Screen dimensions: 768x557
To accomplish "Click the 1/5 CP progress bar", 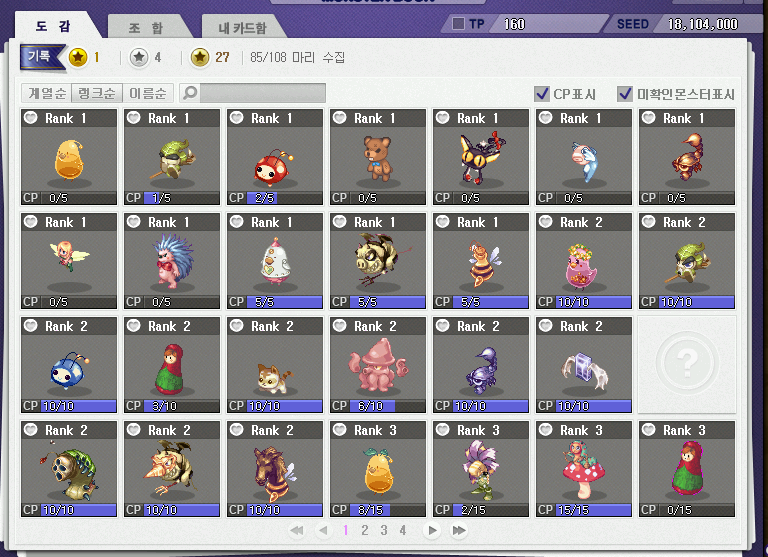I will 182,198.
